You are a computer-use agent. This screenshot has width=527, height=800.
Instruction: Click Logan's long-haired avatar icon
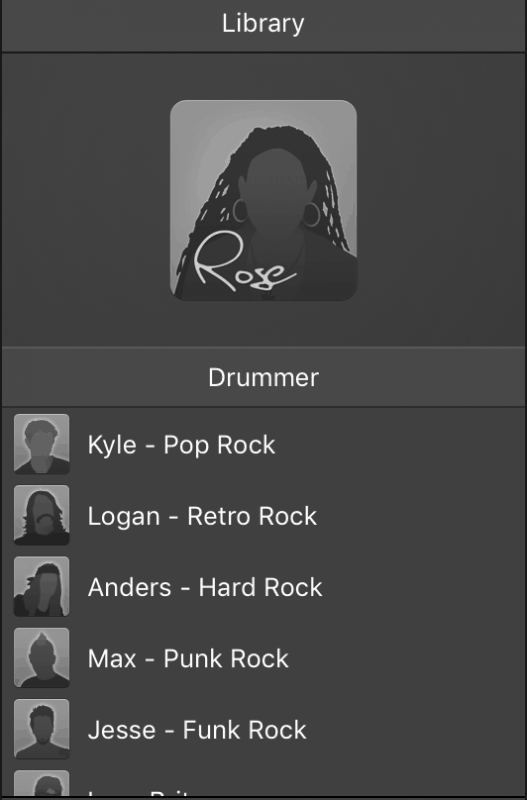point(41,515)
